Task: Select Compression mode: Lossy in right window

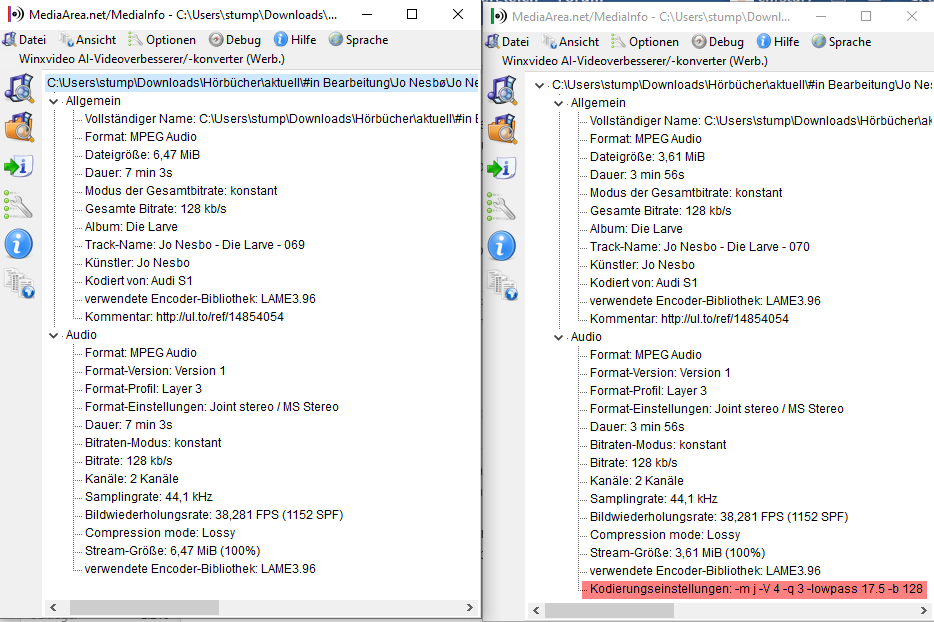Action: [x=665, y=535]
